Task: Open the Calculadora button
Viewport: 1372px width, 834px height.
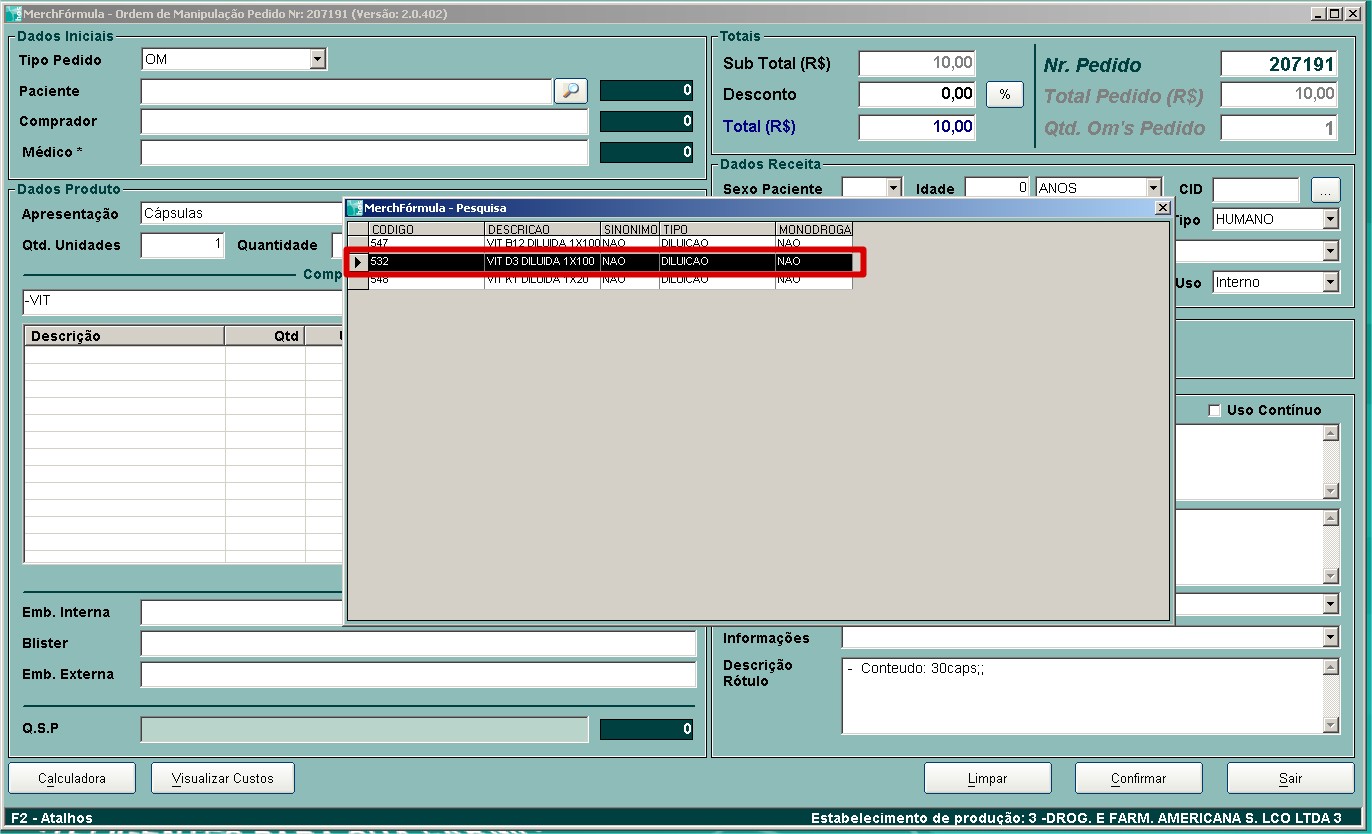Action: pos(72,778)
